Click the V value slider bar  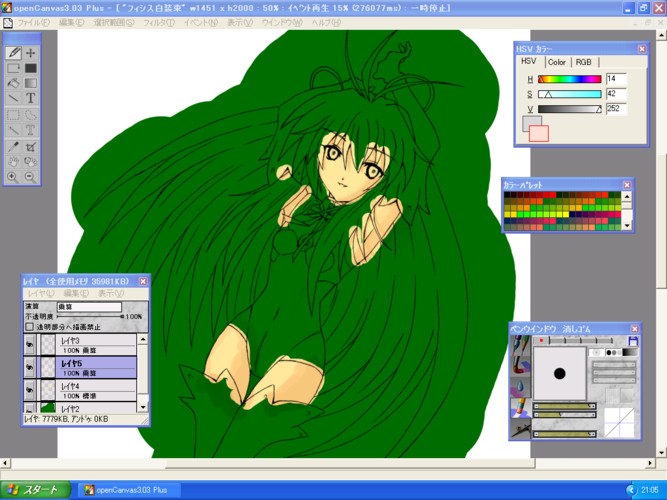coord(570,109)
